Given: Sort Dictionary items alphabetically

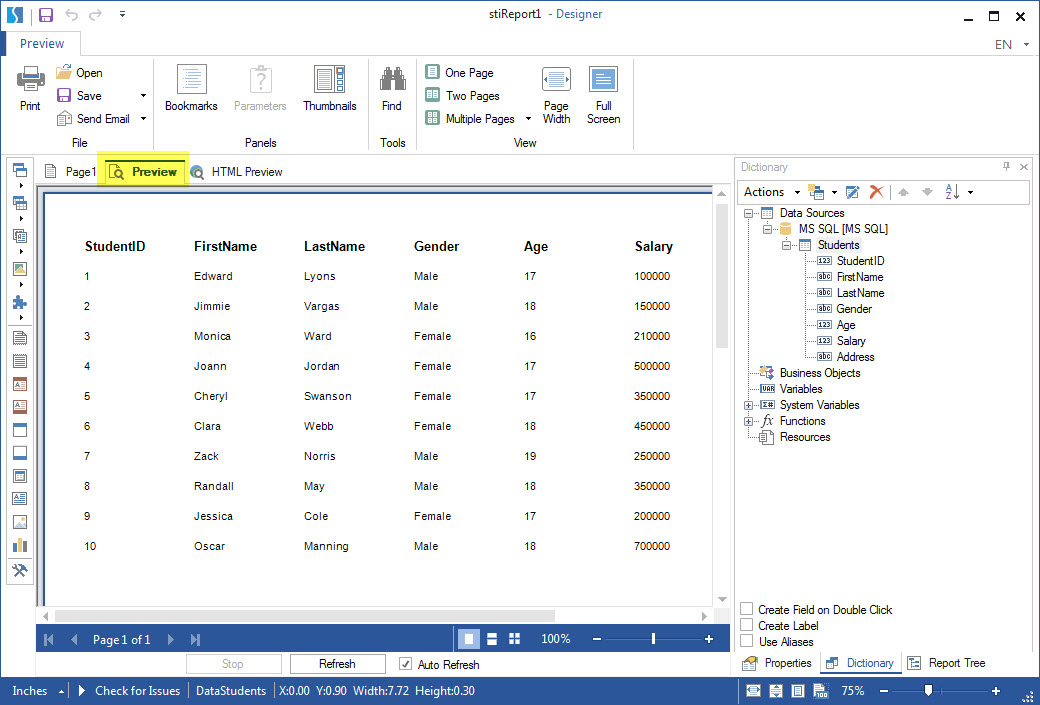Looking at the screenshot, I should click(951, 191).
